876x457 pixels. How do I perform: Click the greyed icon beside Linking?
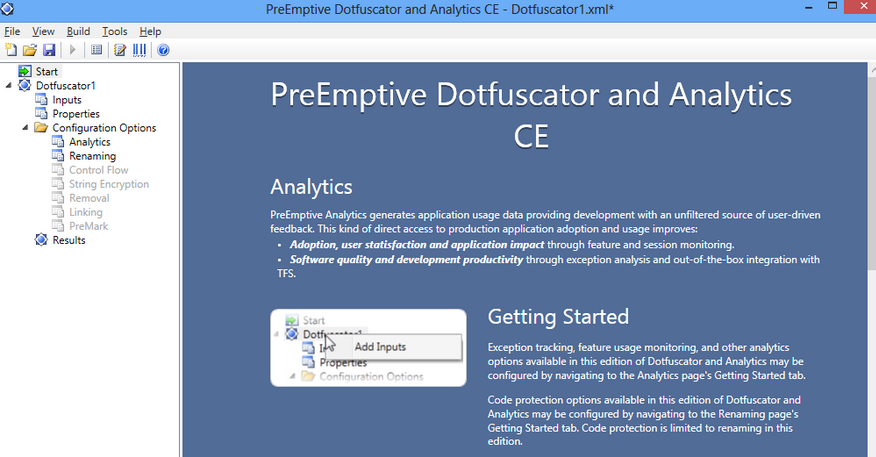pyautogui.click(x=58, y=212)
